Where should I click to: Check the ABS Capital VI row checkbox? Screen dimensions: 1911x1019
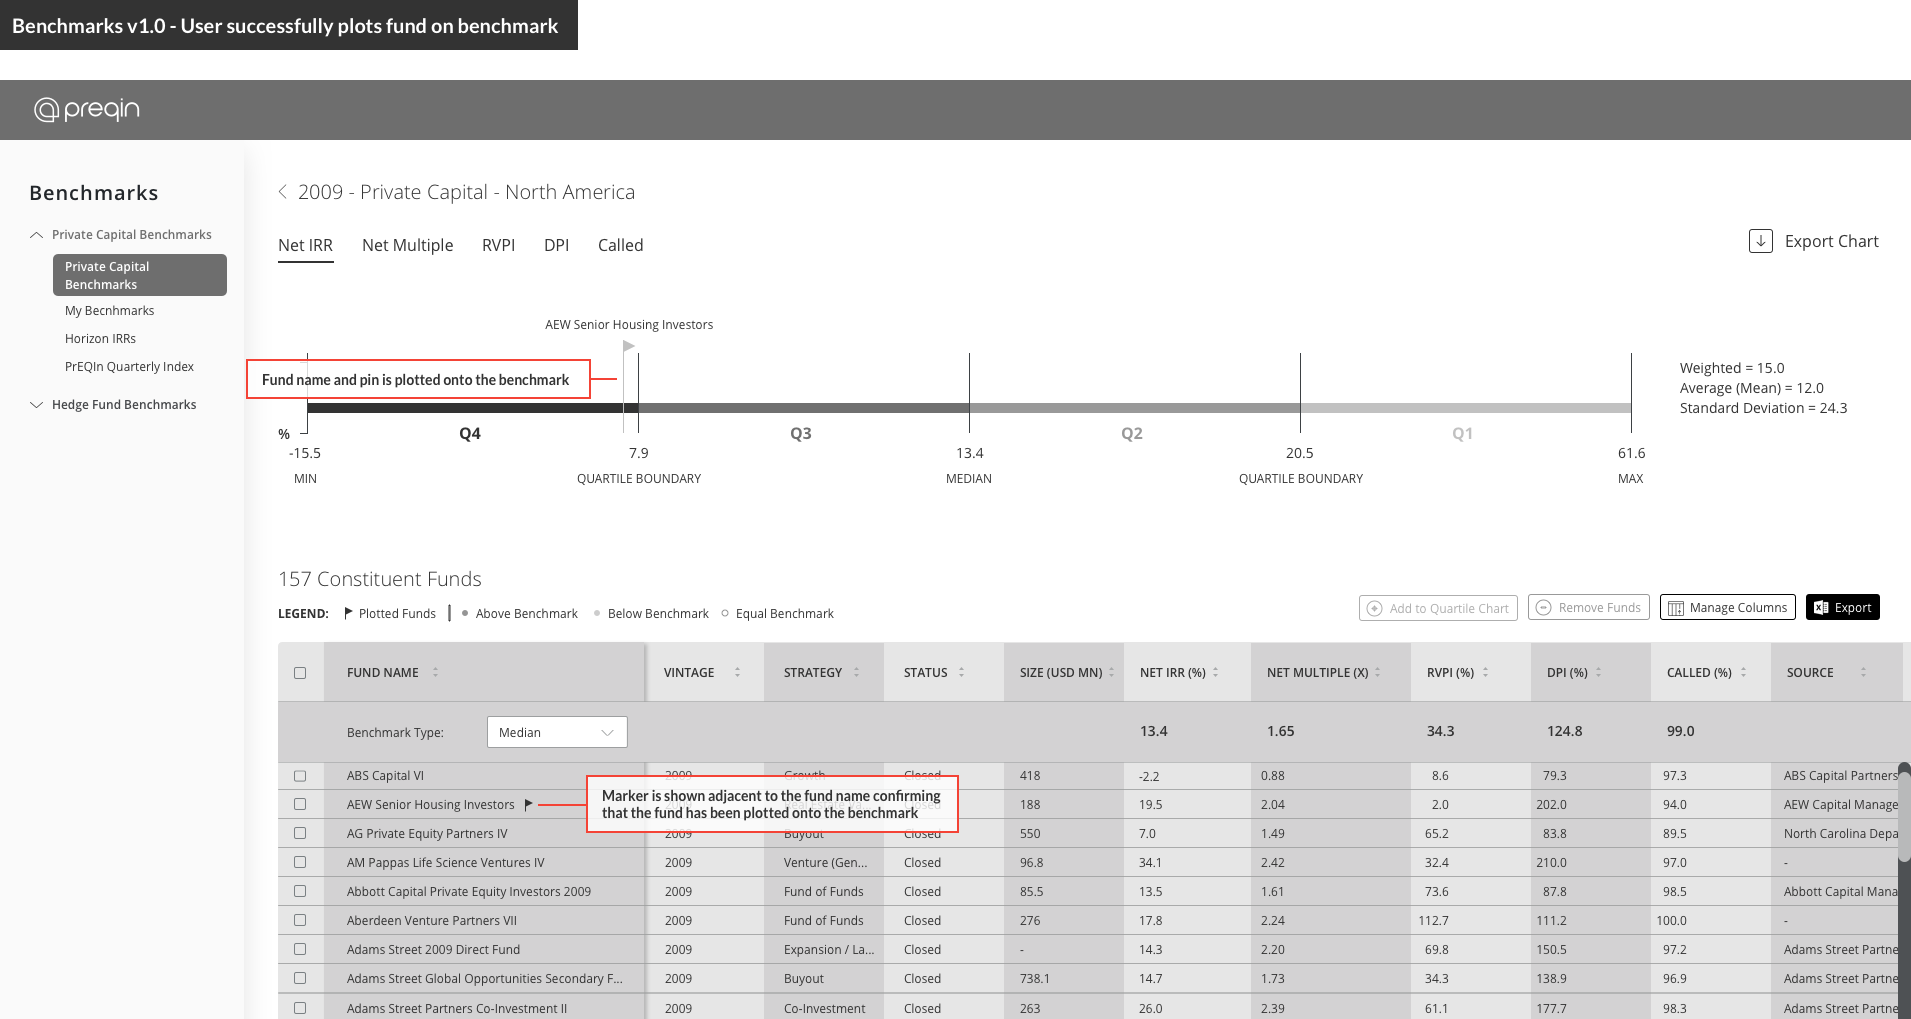coord(300,776)
